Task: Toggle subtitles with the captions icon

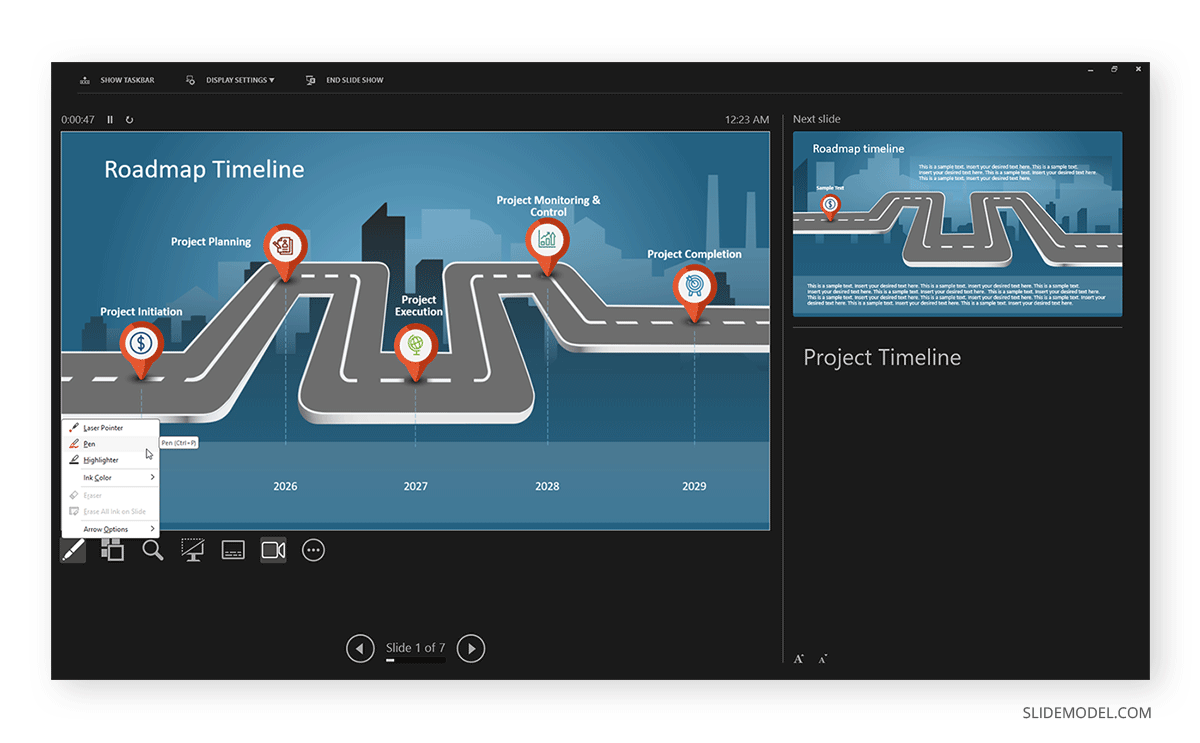Action: pyautogui.click(x=233, y=550)
